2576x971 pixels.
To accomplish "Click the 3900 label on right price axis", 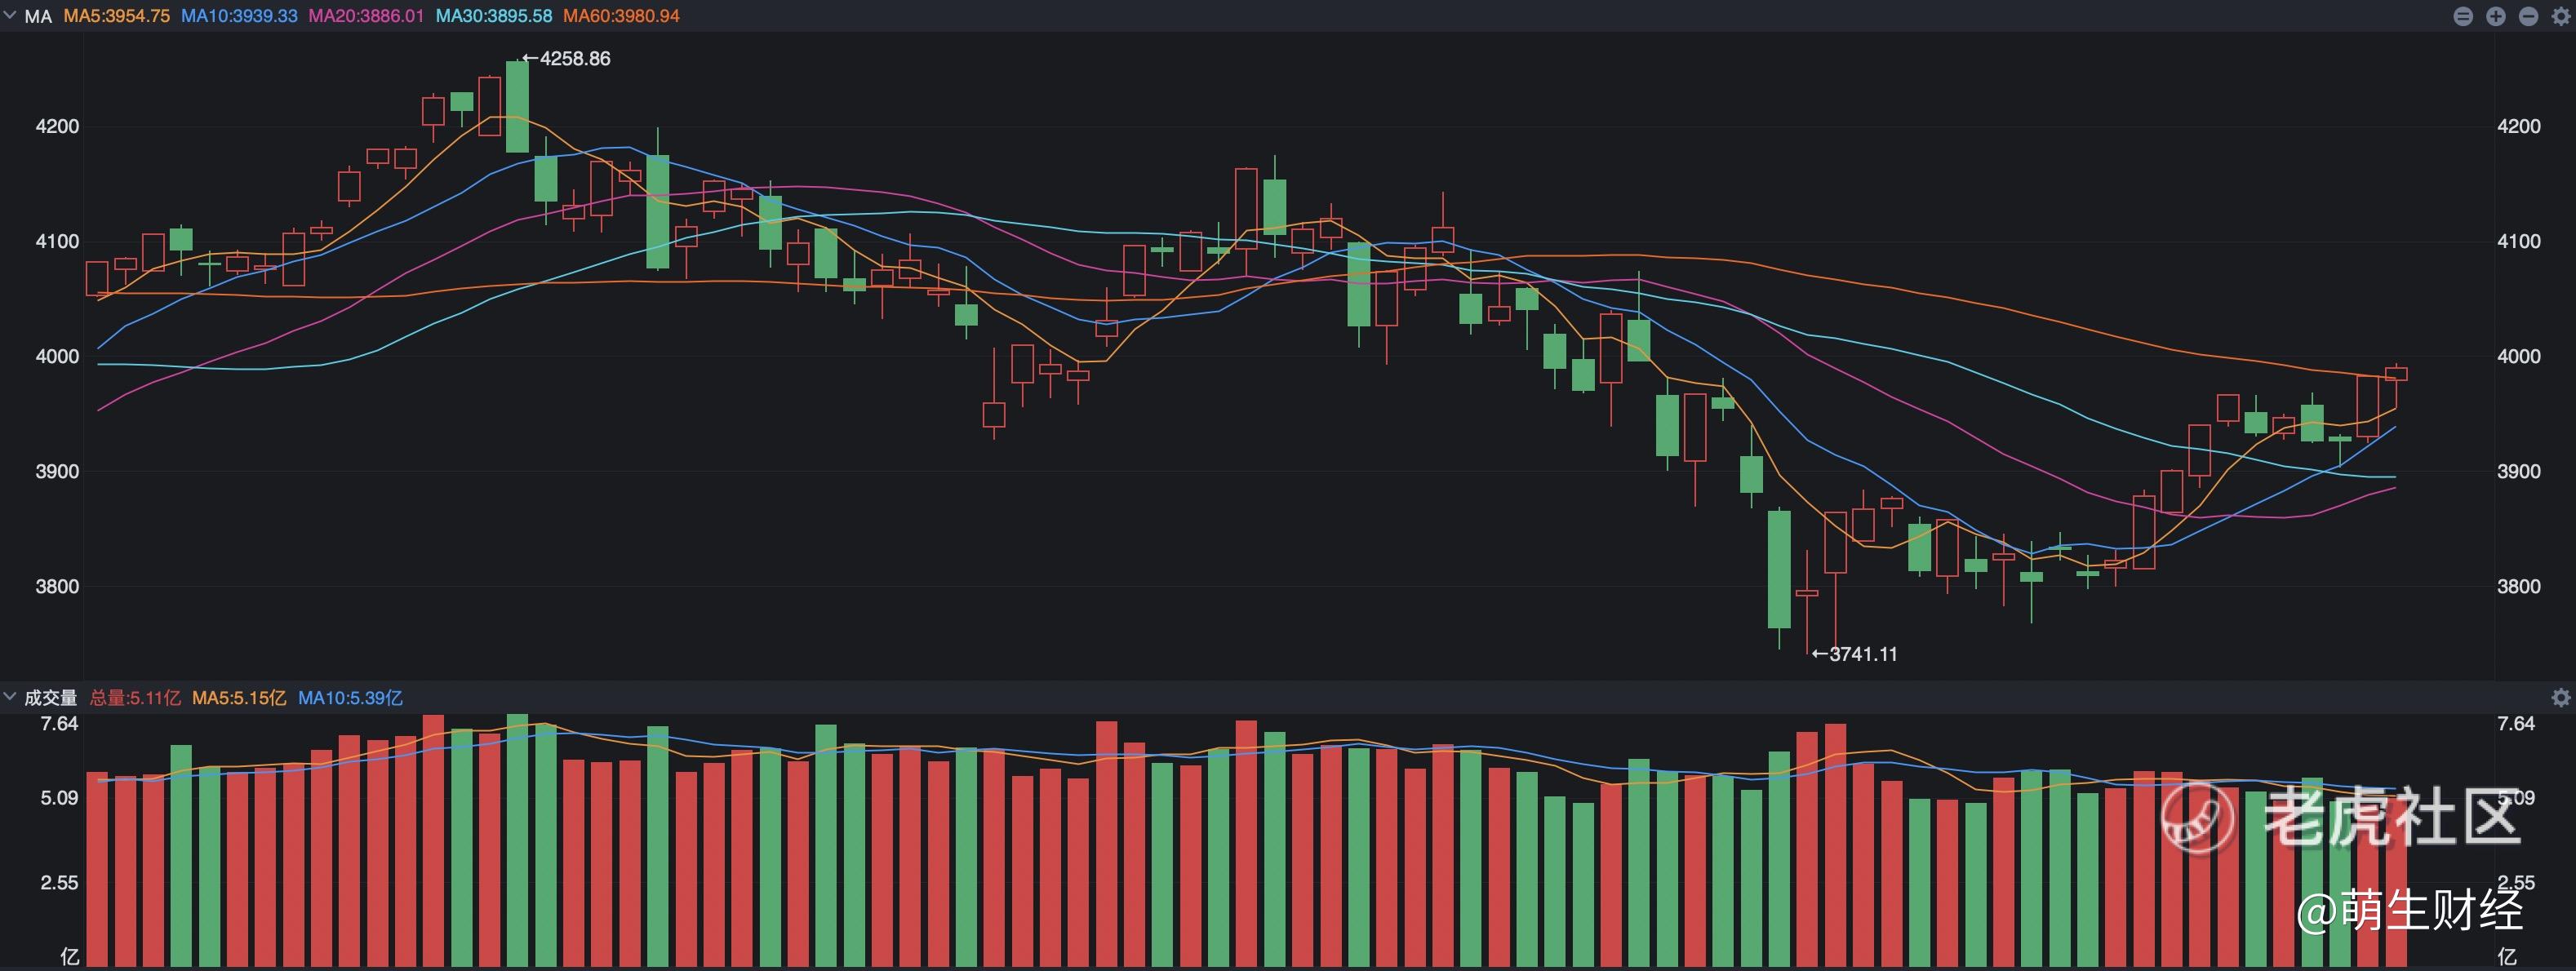I will tap(2518, 471).
